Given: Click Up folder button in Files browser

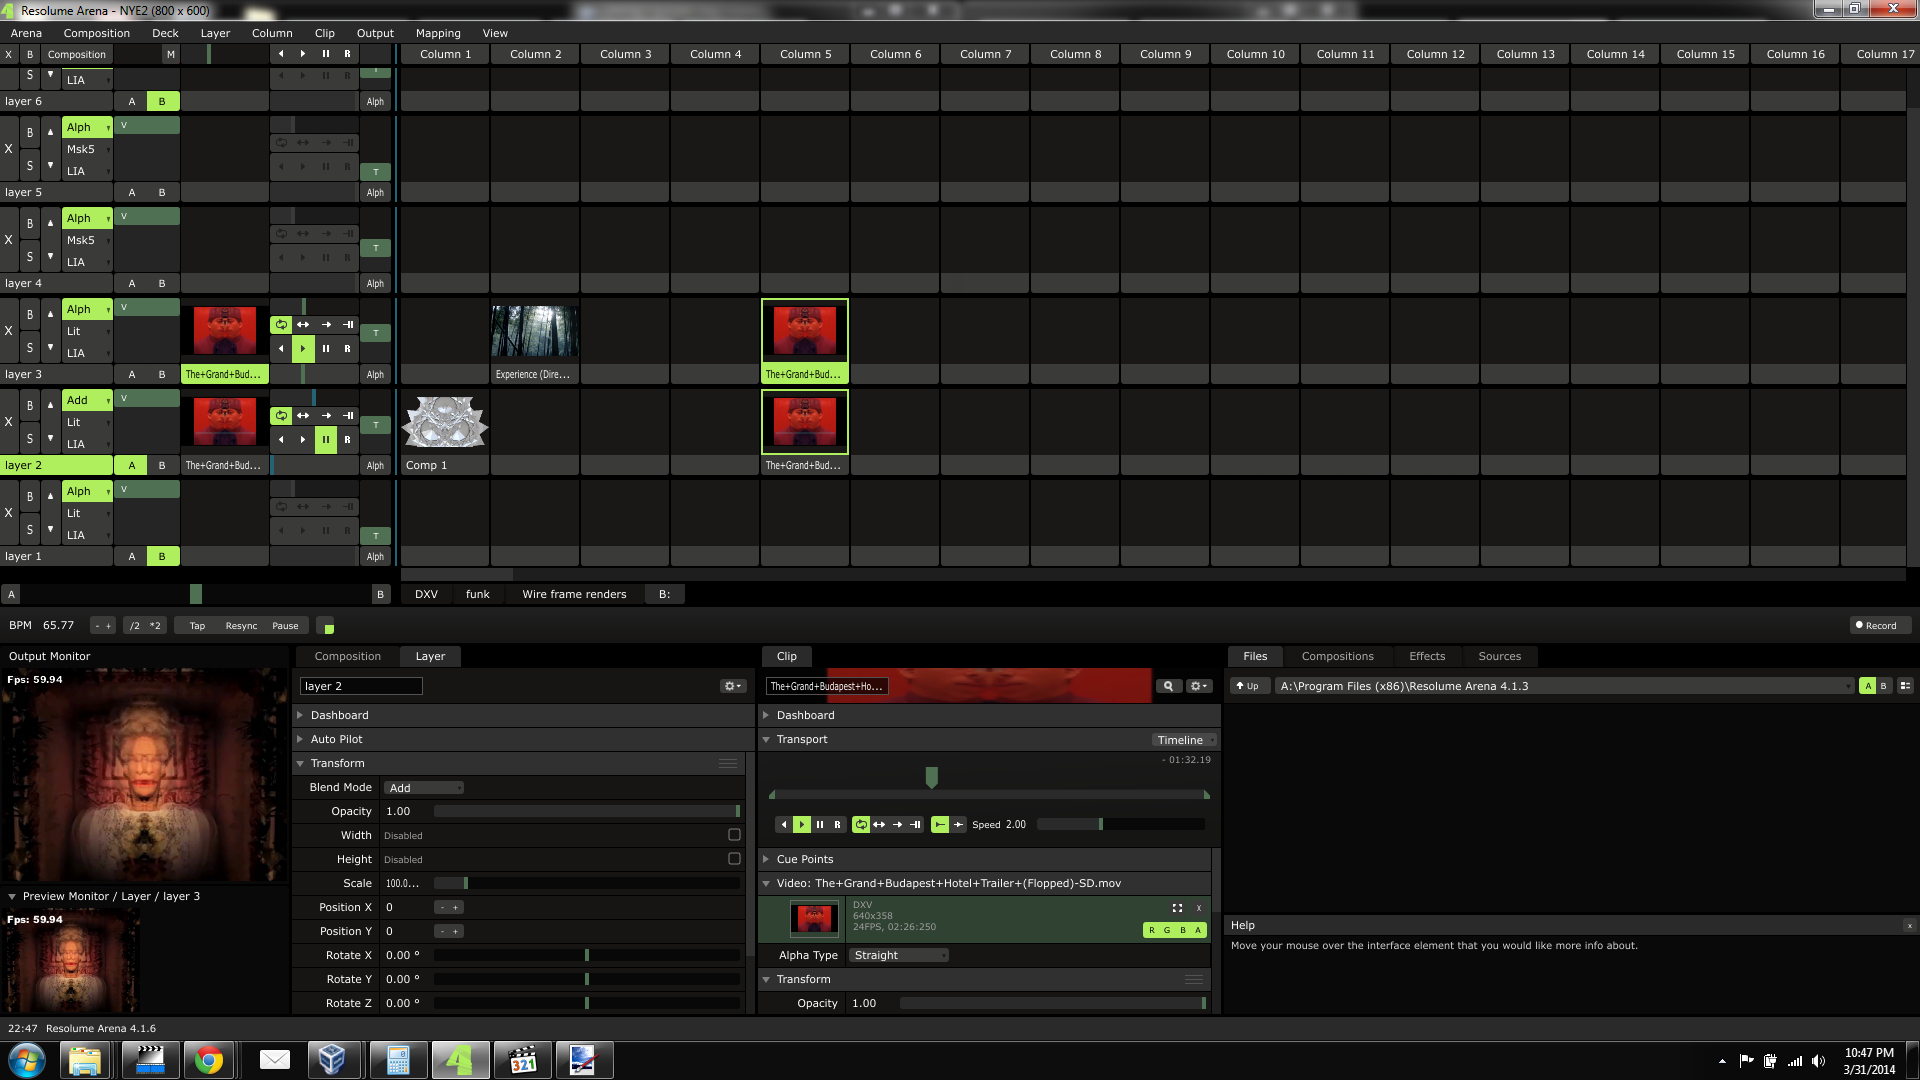Looking at the screenshot, I should coord(1248,686).
